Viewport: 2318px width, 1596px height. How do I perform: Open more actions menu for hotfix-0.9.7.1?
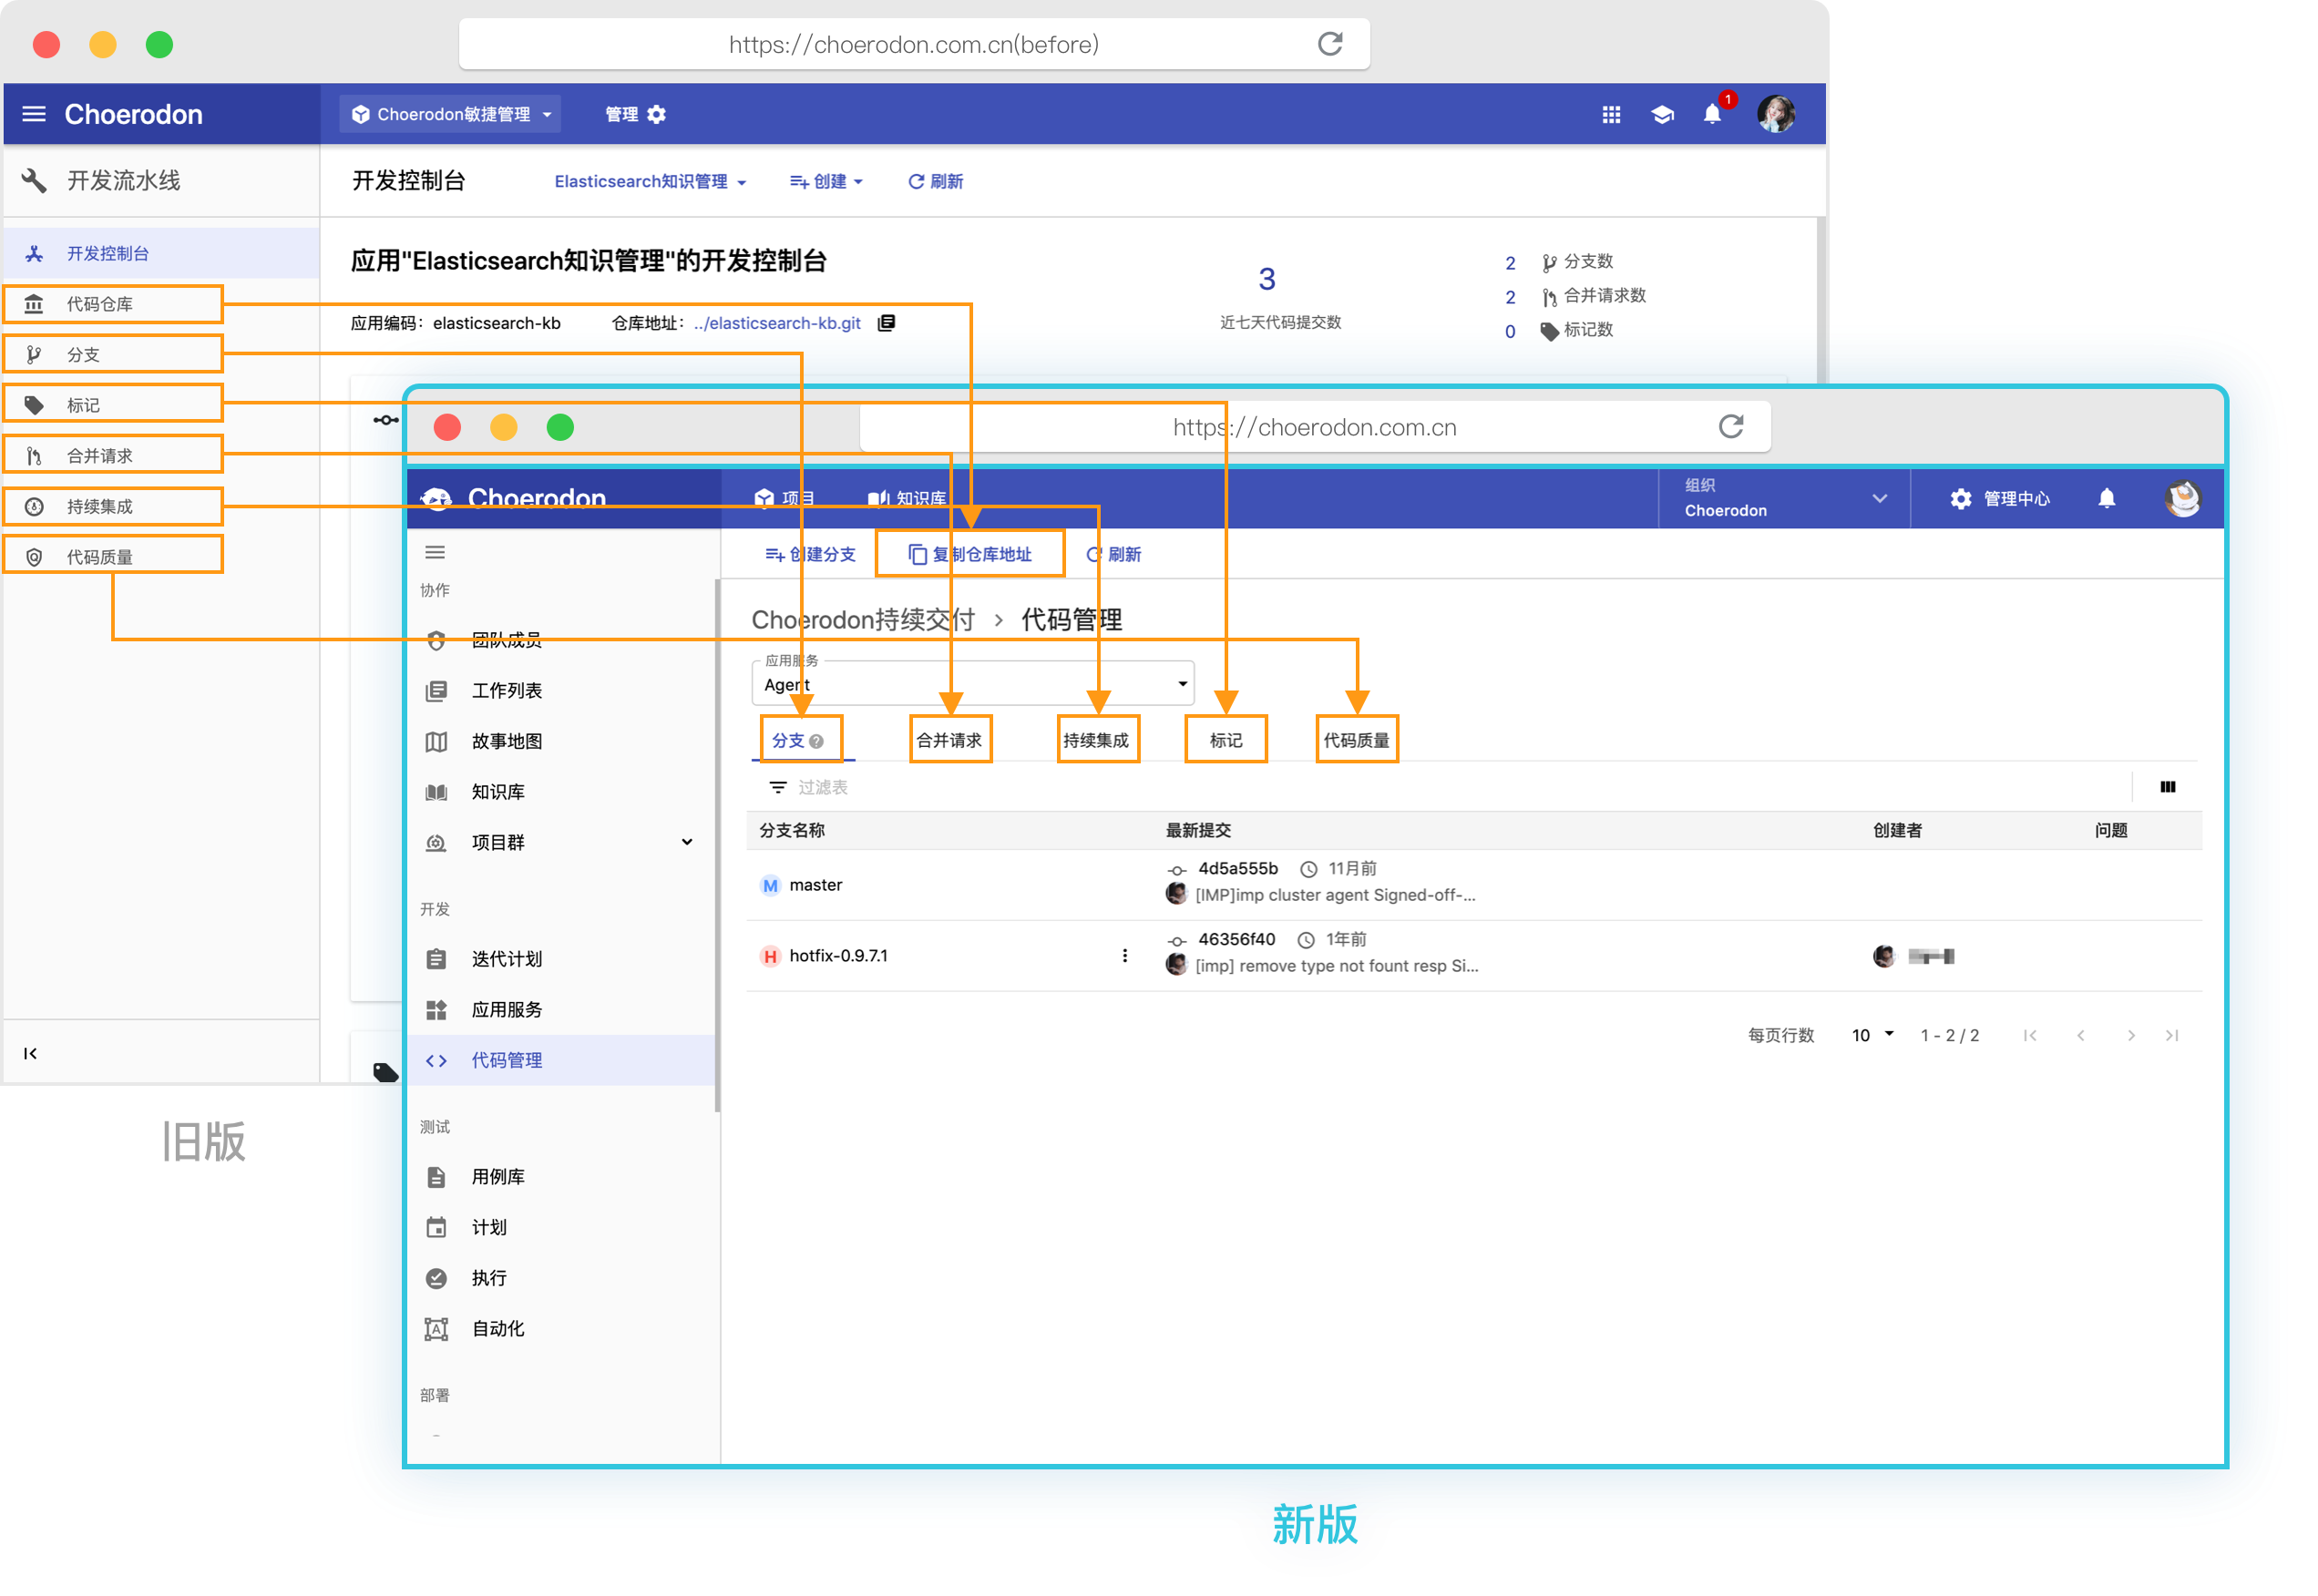(x=1125, y=956)
